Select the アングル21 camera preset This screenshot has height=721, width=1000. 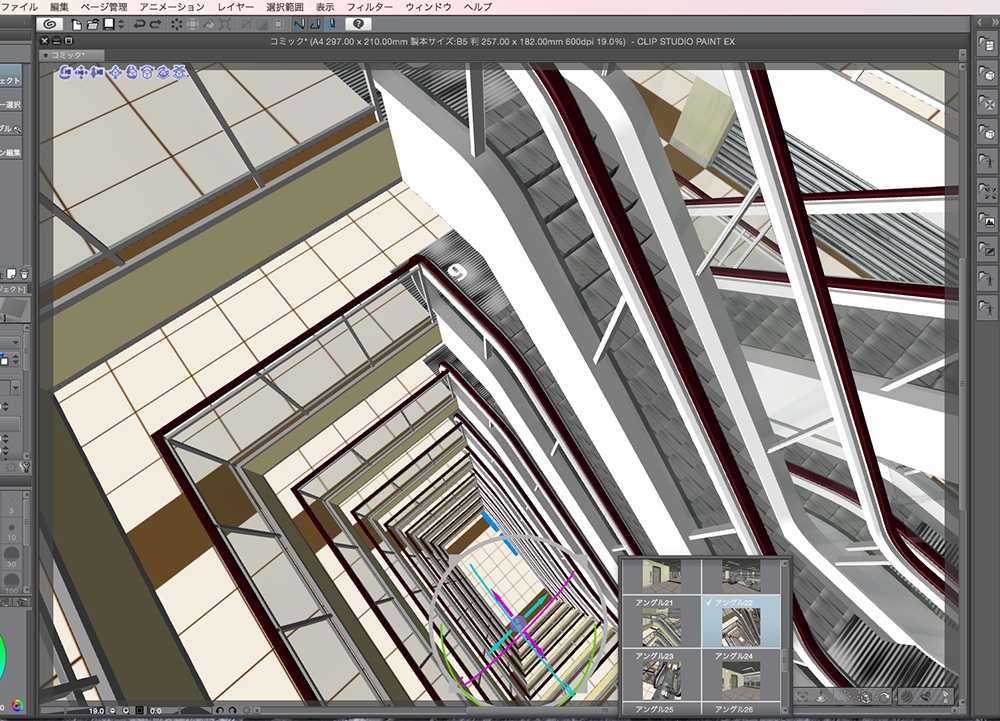pyautogui.click(x=660, y=626)
